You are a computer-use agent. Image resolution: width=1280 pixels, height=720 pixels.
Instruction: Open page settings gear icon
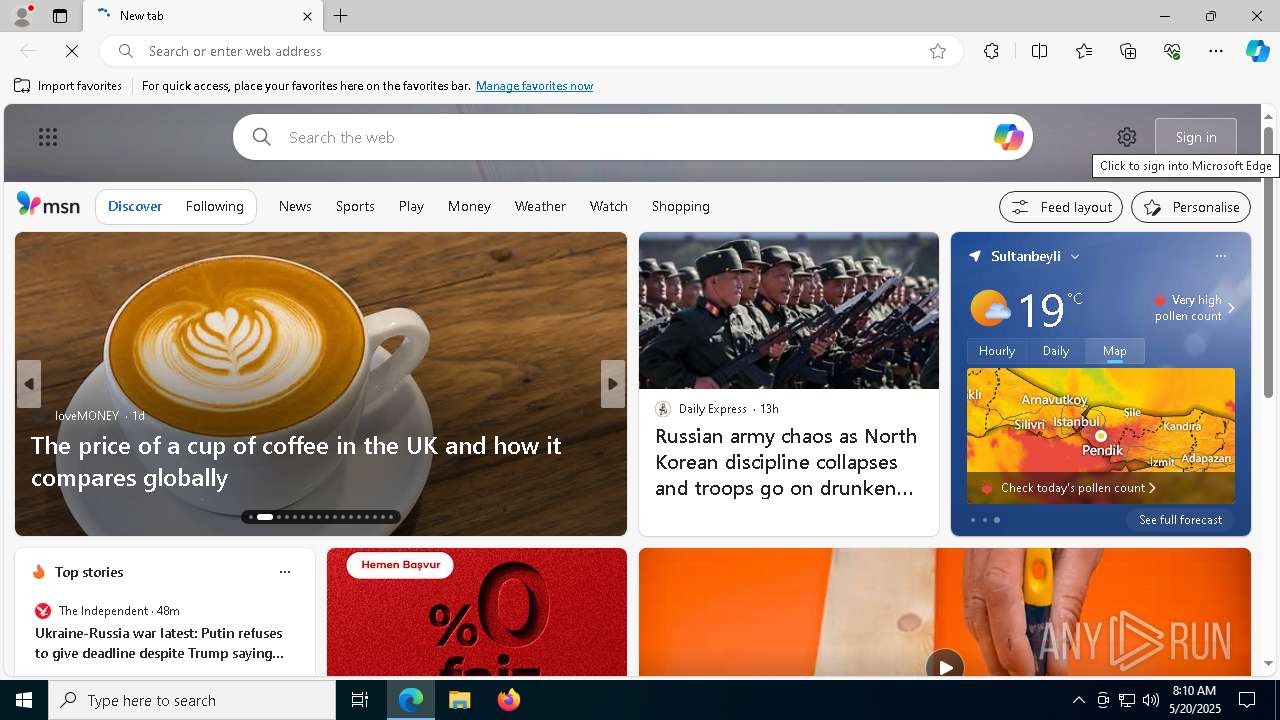click(1127, 137)
